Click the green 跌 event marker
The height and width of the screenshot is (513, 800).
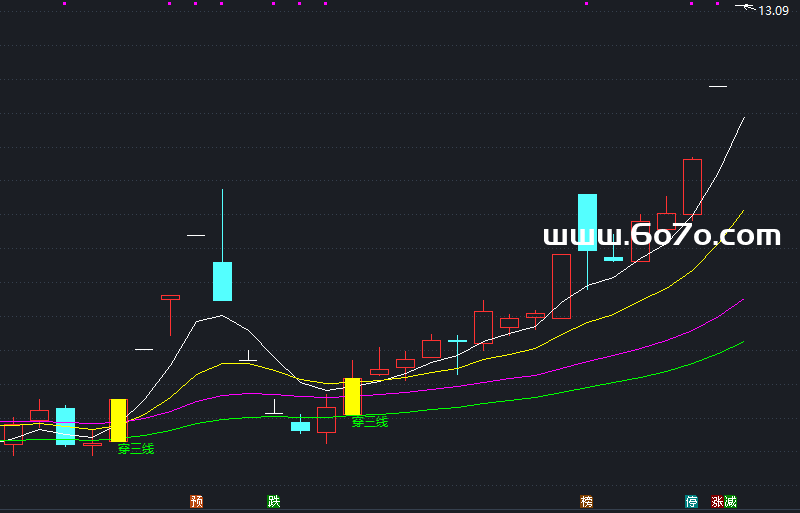pyautogui.click(x=274, y=501)
